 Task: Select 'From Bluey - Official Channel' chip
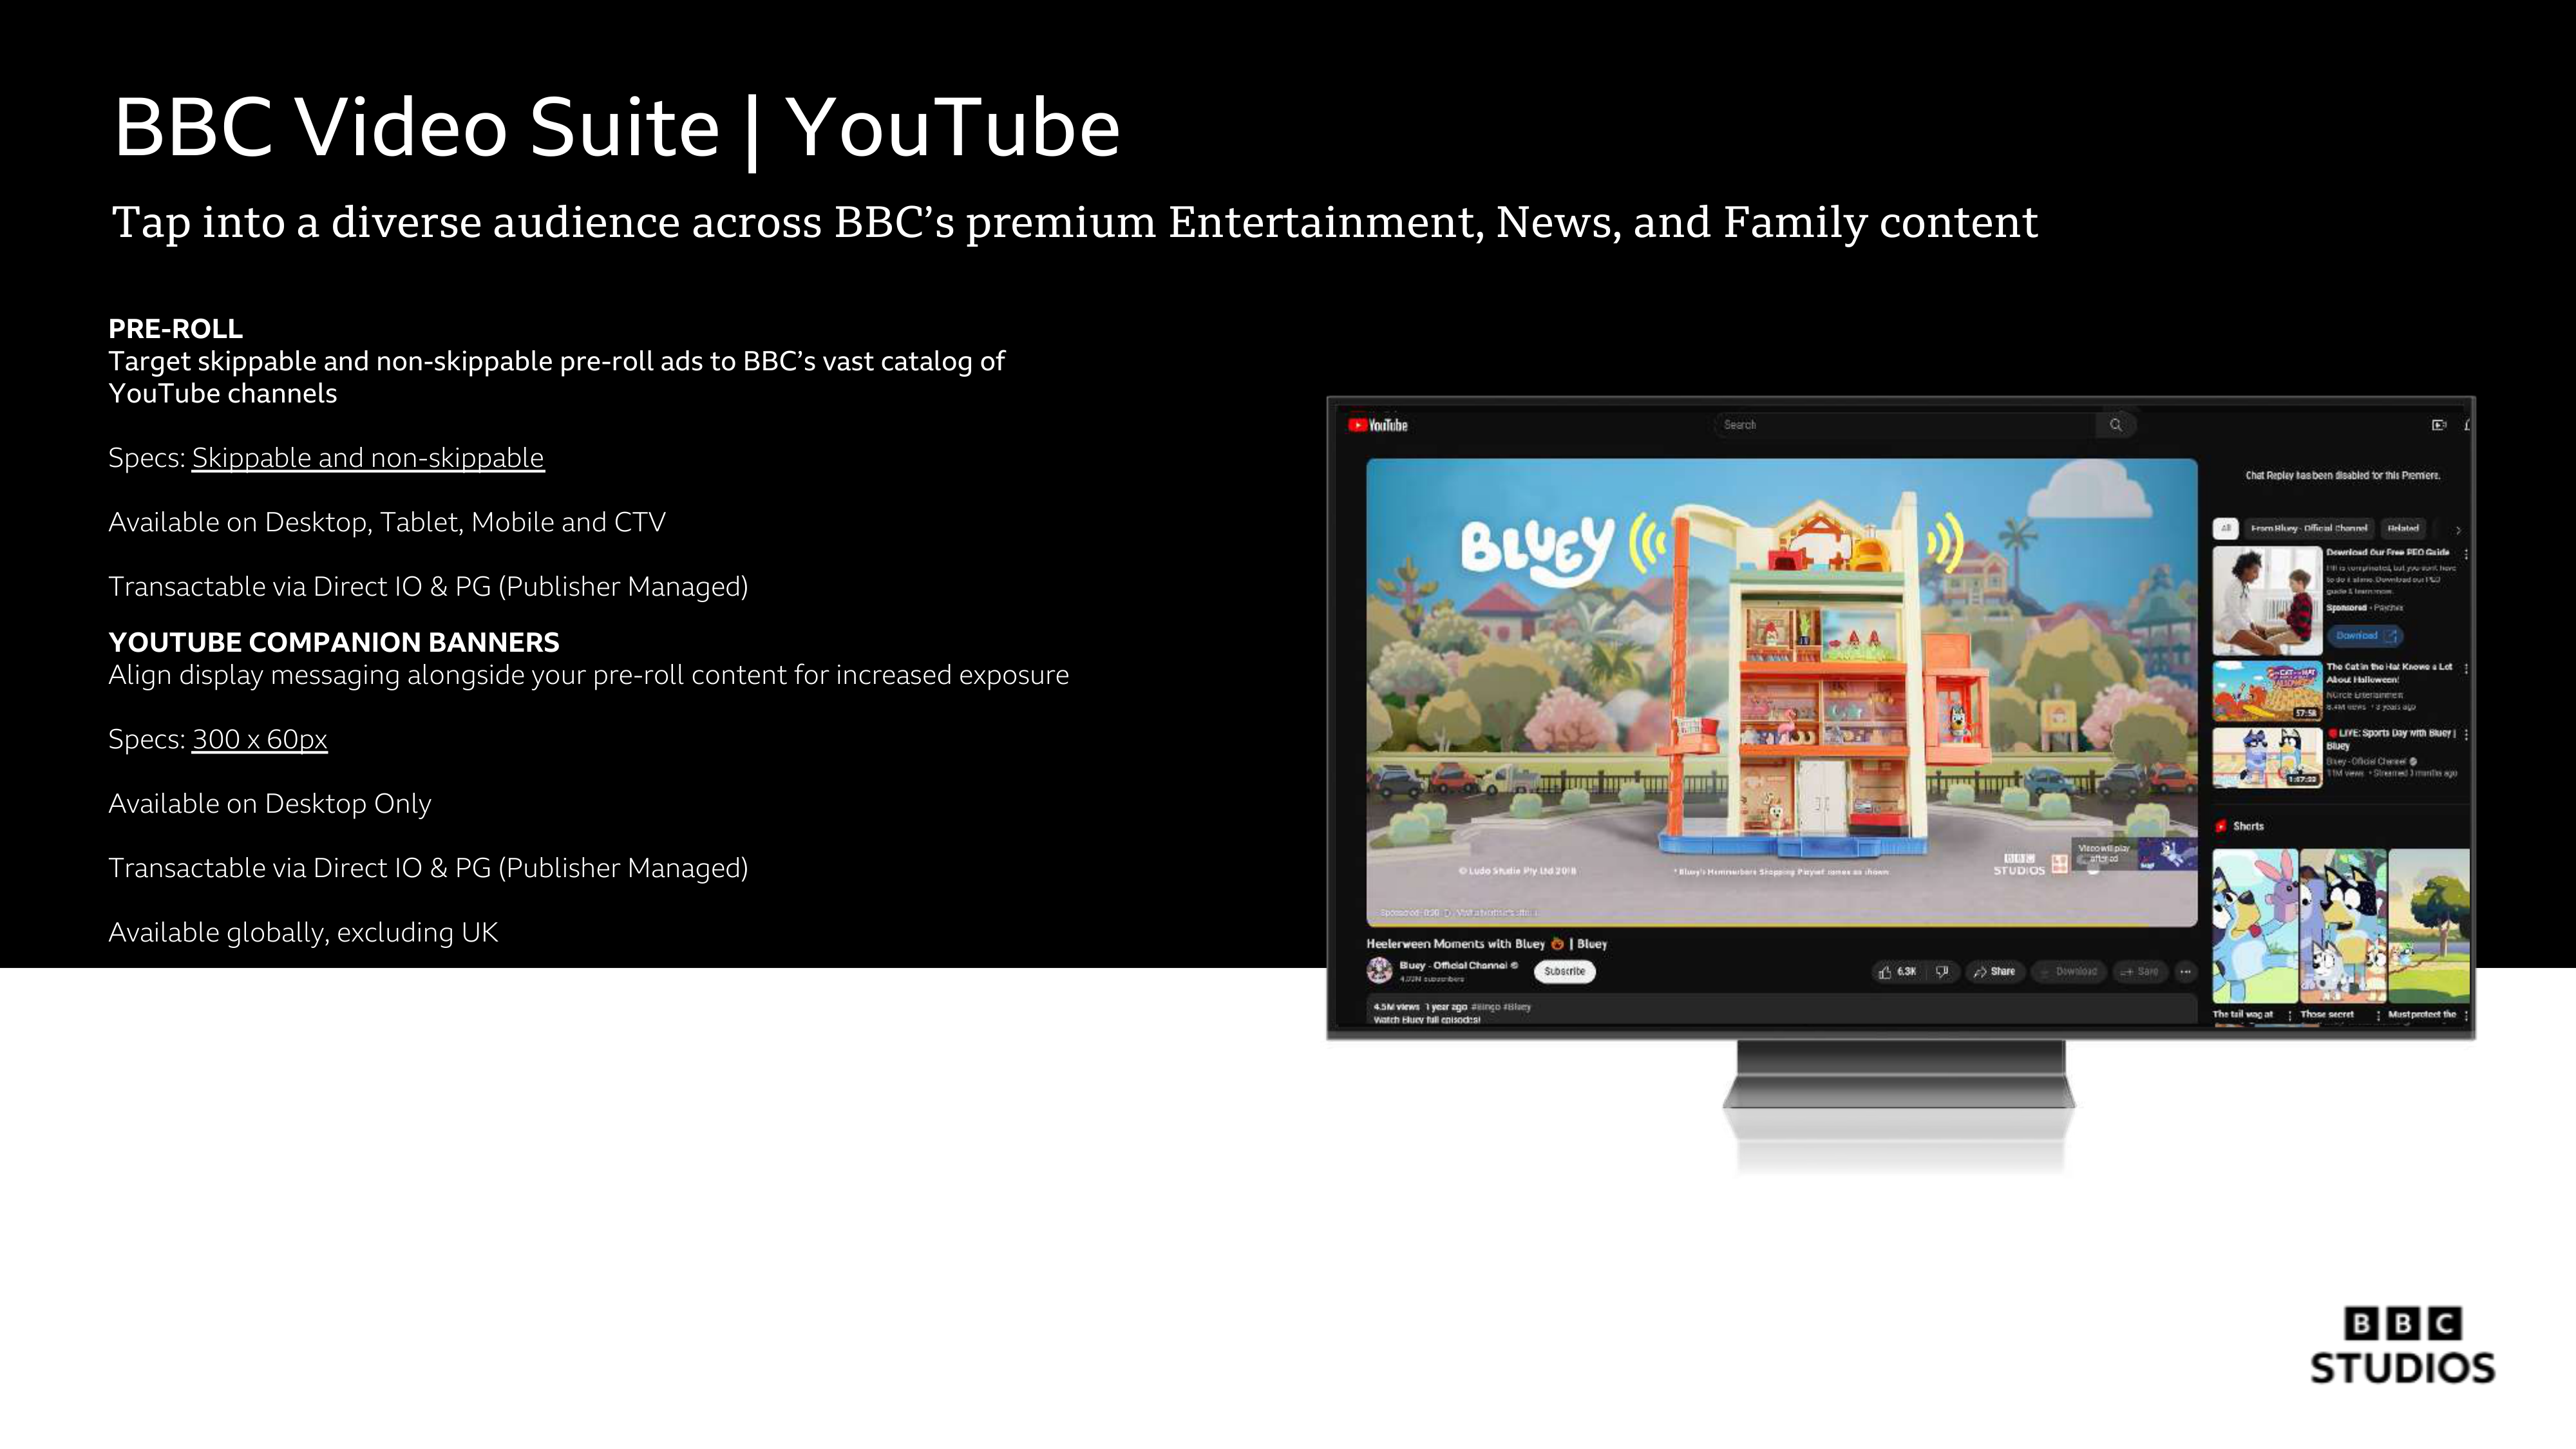pos(2308,528)
